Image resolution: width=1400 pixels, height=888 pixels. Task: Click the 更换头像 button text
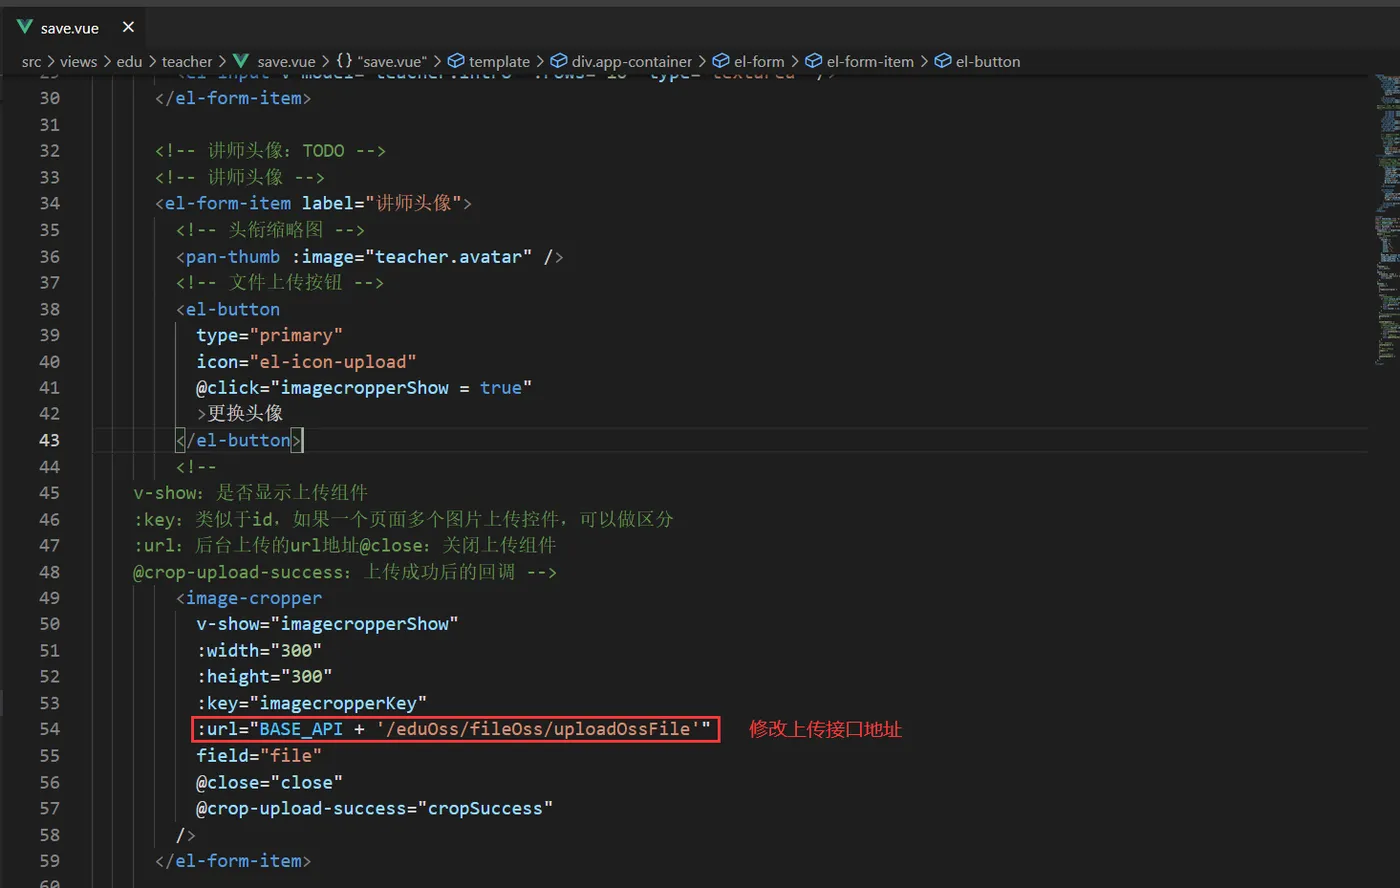click(245, 414)
